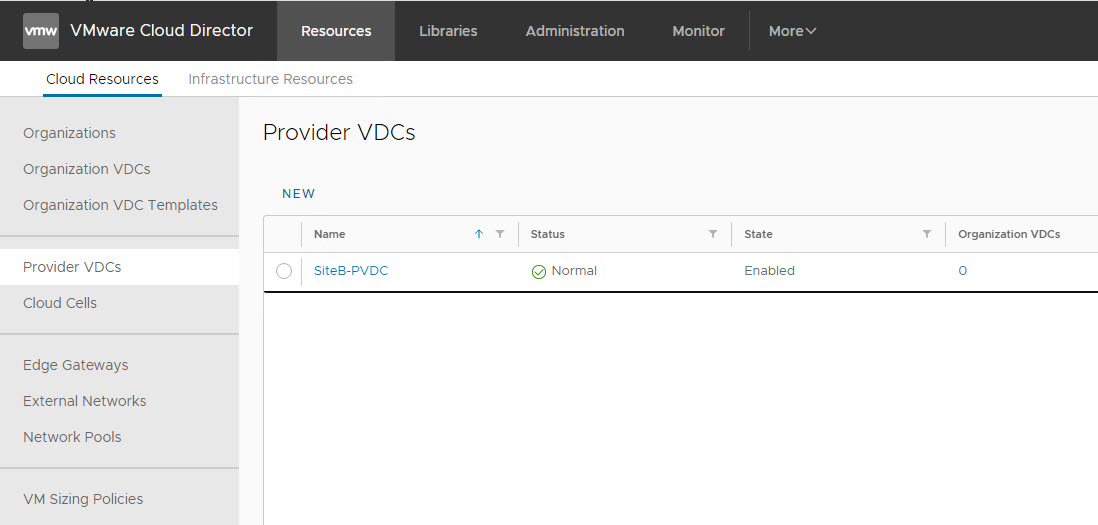
Task: Click the Name column filter icon
Action: pyautogui.click(x=500, y=234)
